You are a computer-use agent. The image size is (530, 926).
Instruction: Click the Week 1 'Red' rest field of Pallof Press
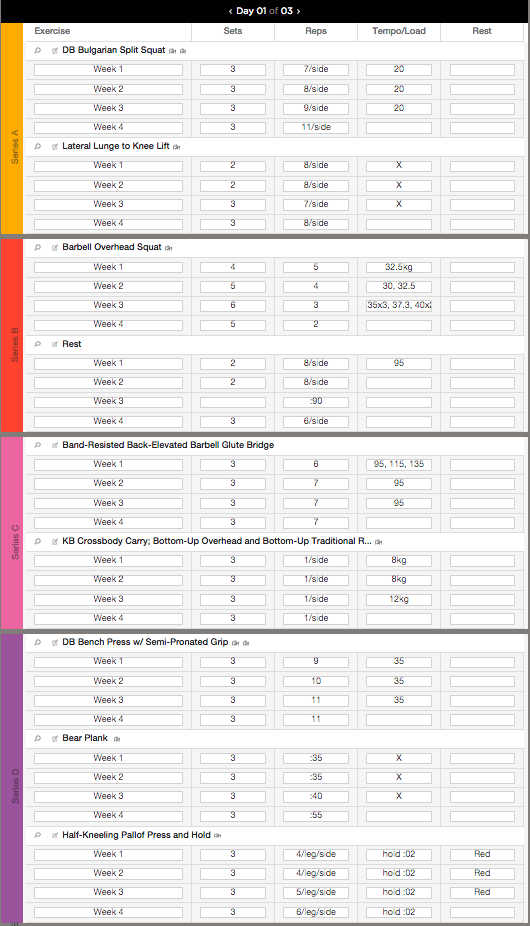(482, 855)
